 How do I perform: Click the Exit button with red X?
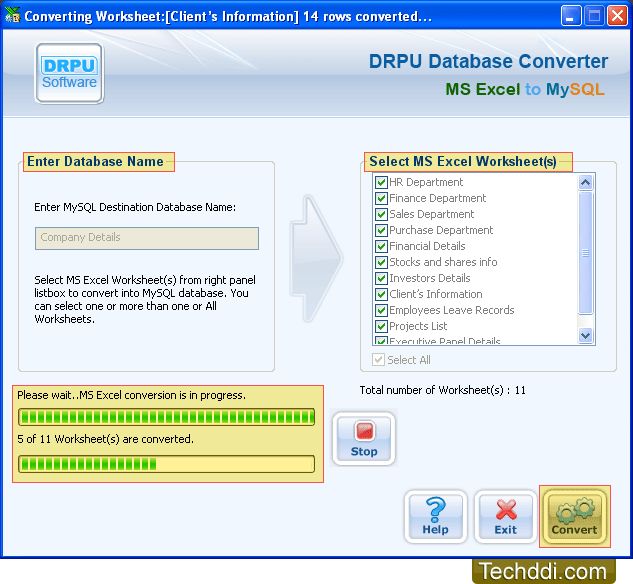[505, 517]
